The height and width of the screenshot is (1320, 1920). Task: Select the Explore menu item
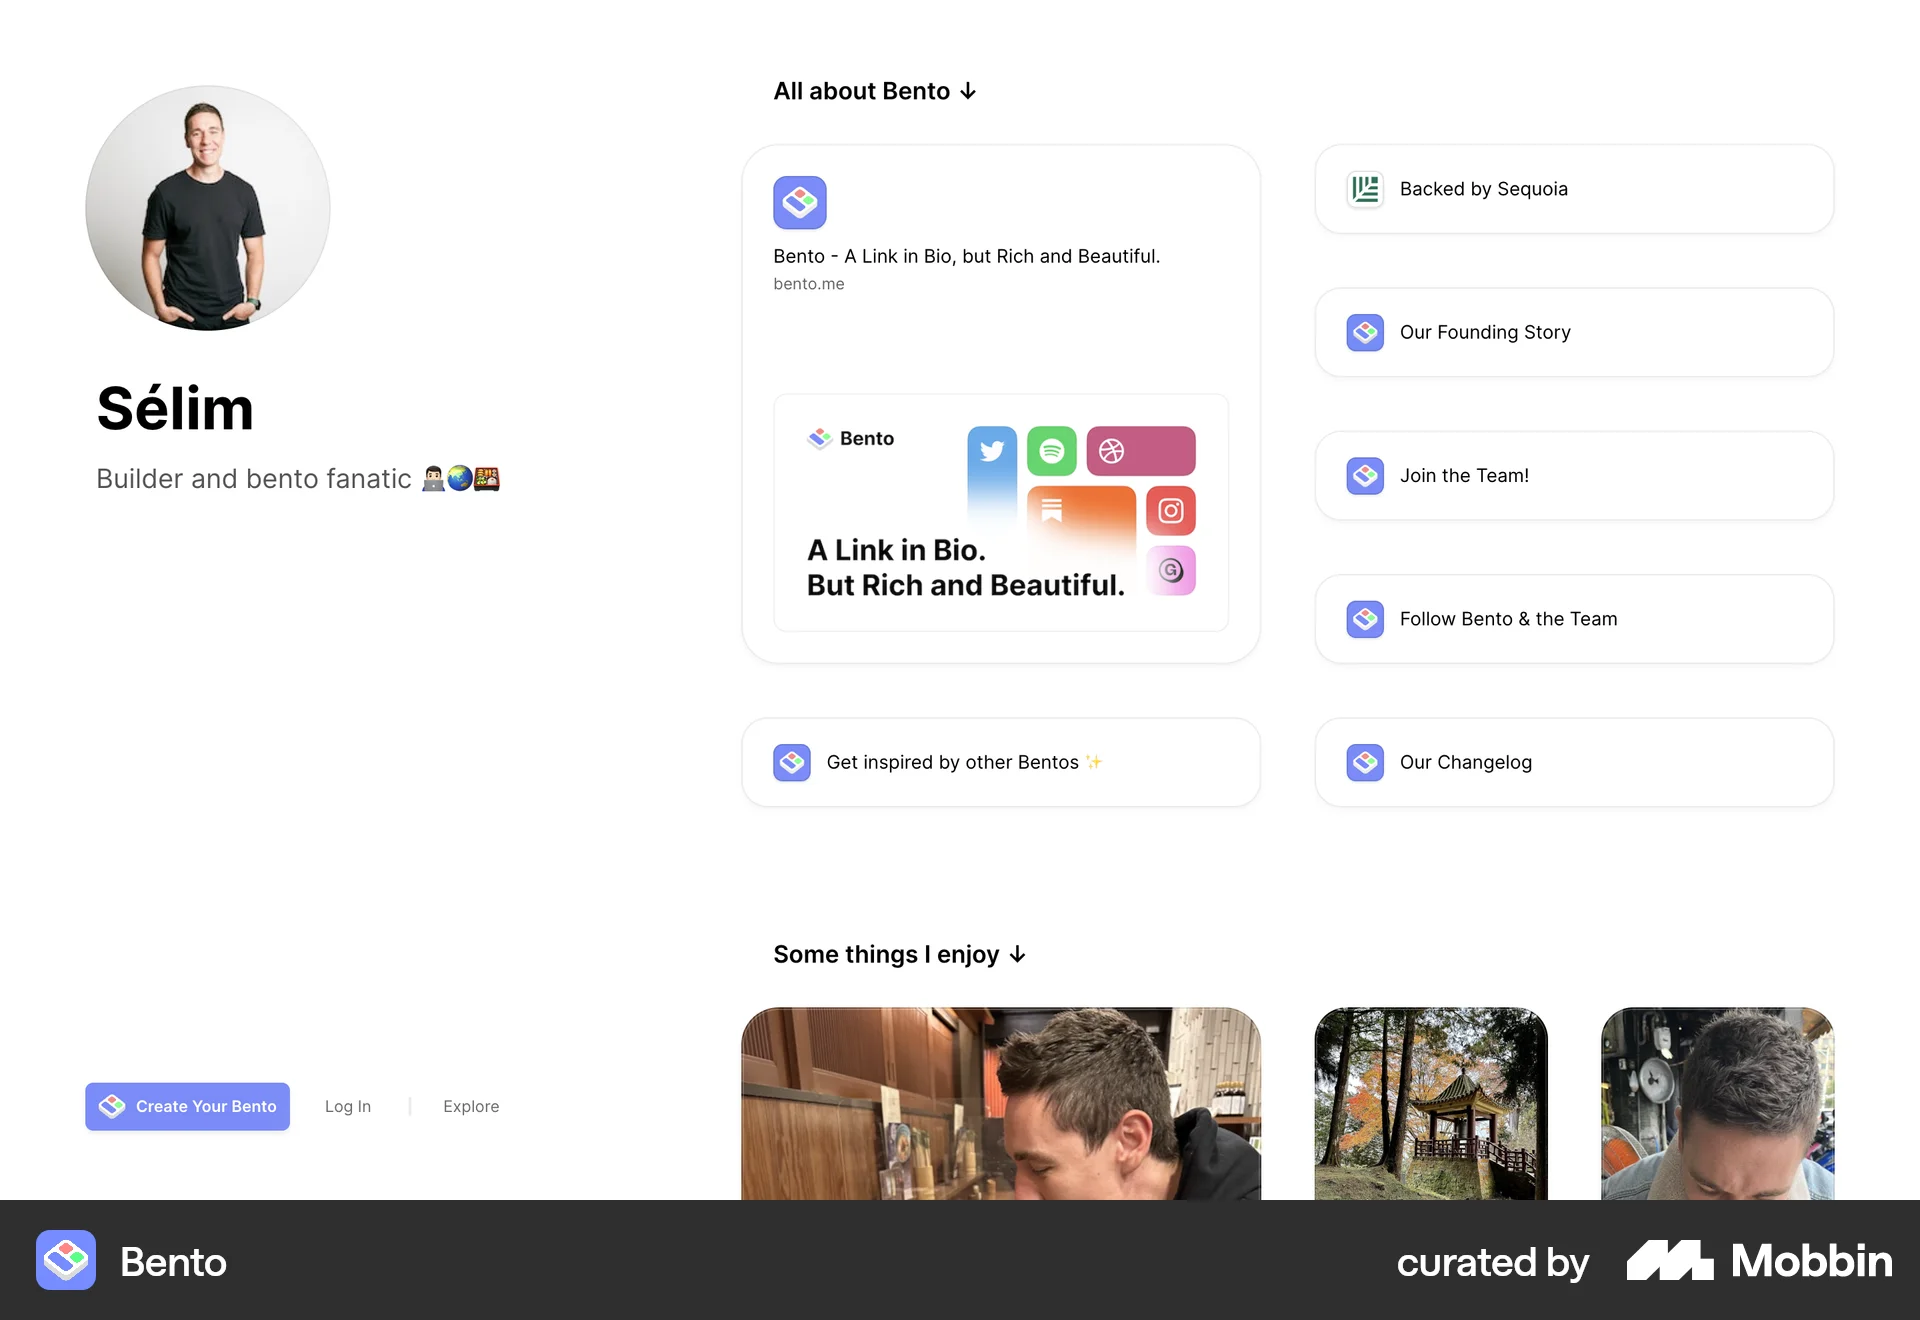(x=471, y=1106)
